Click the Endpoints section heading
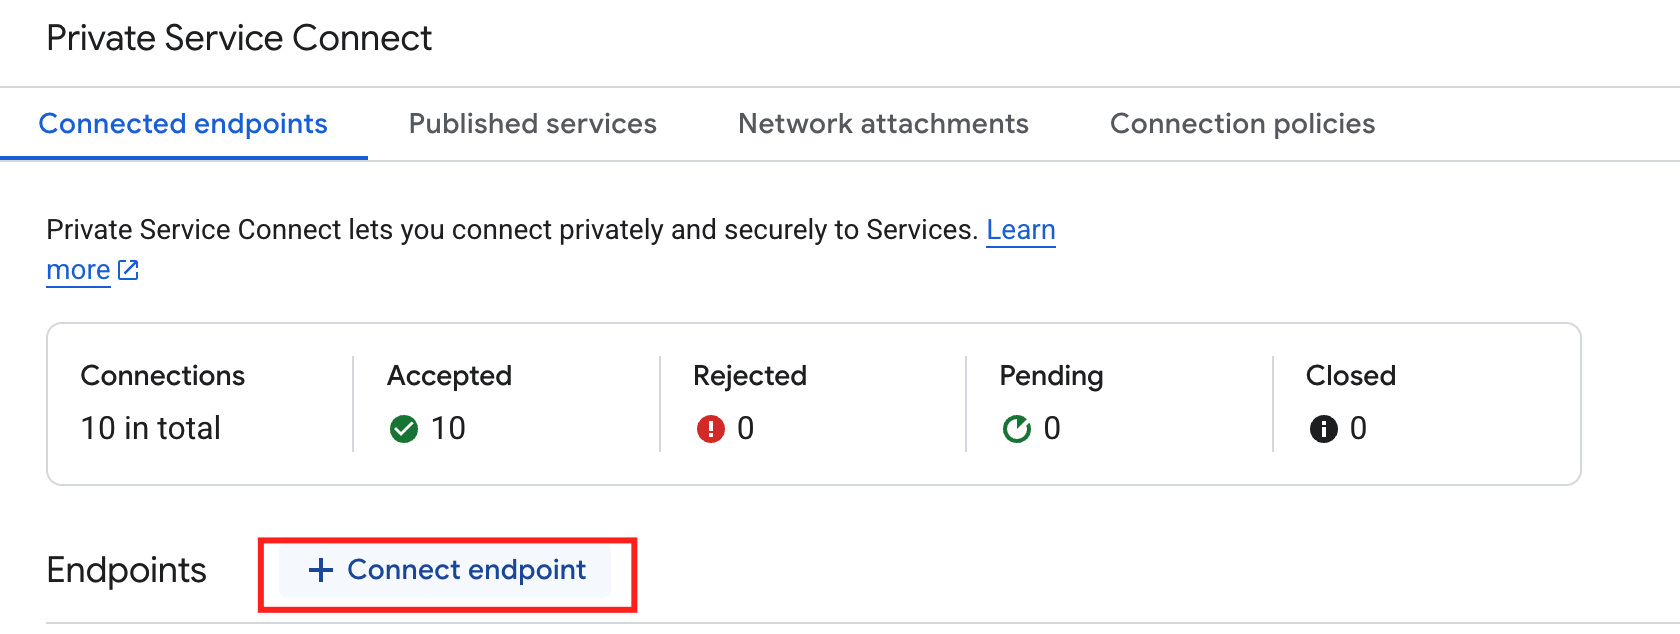Screen dimensions: 1680x634 [126, 570]
